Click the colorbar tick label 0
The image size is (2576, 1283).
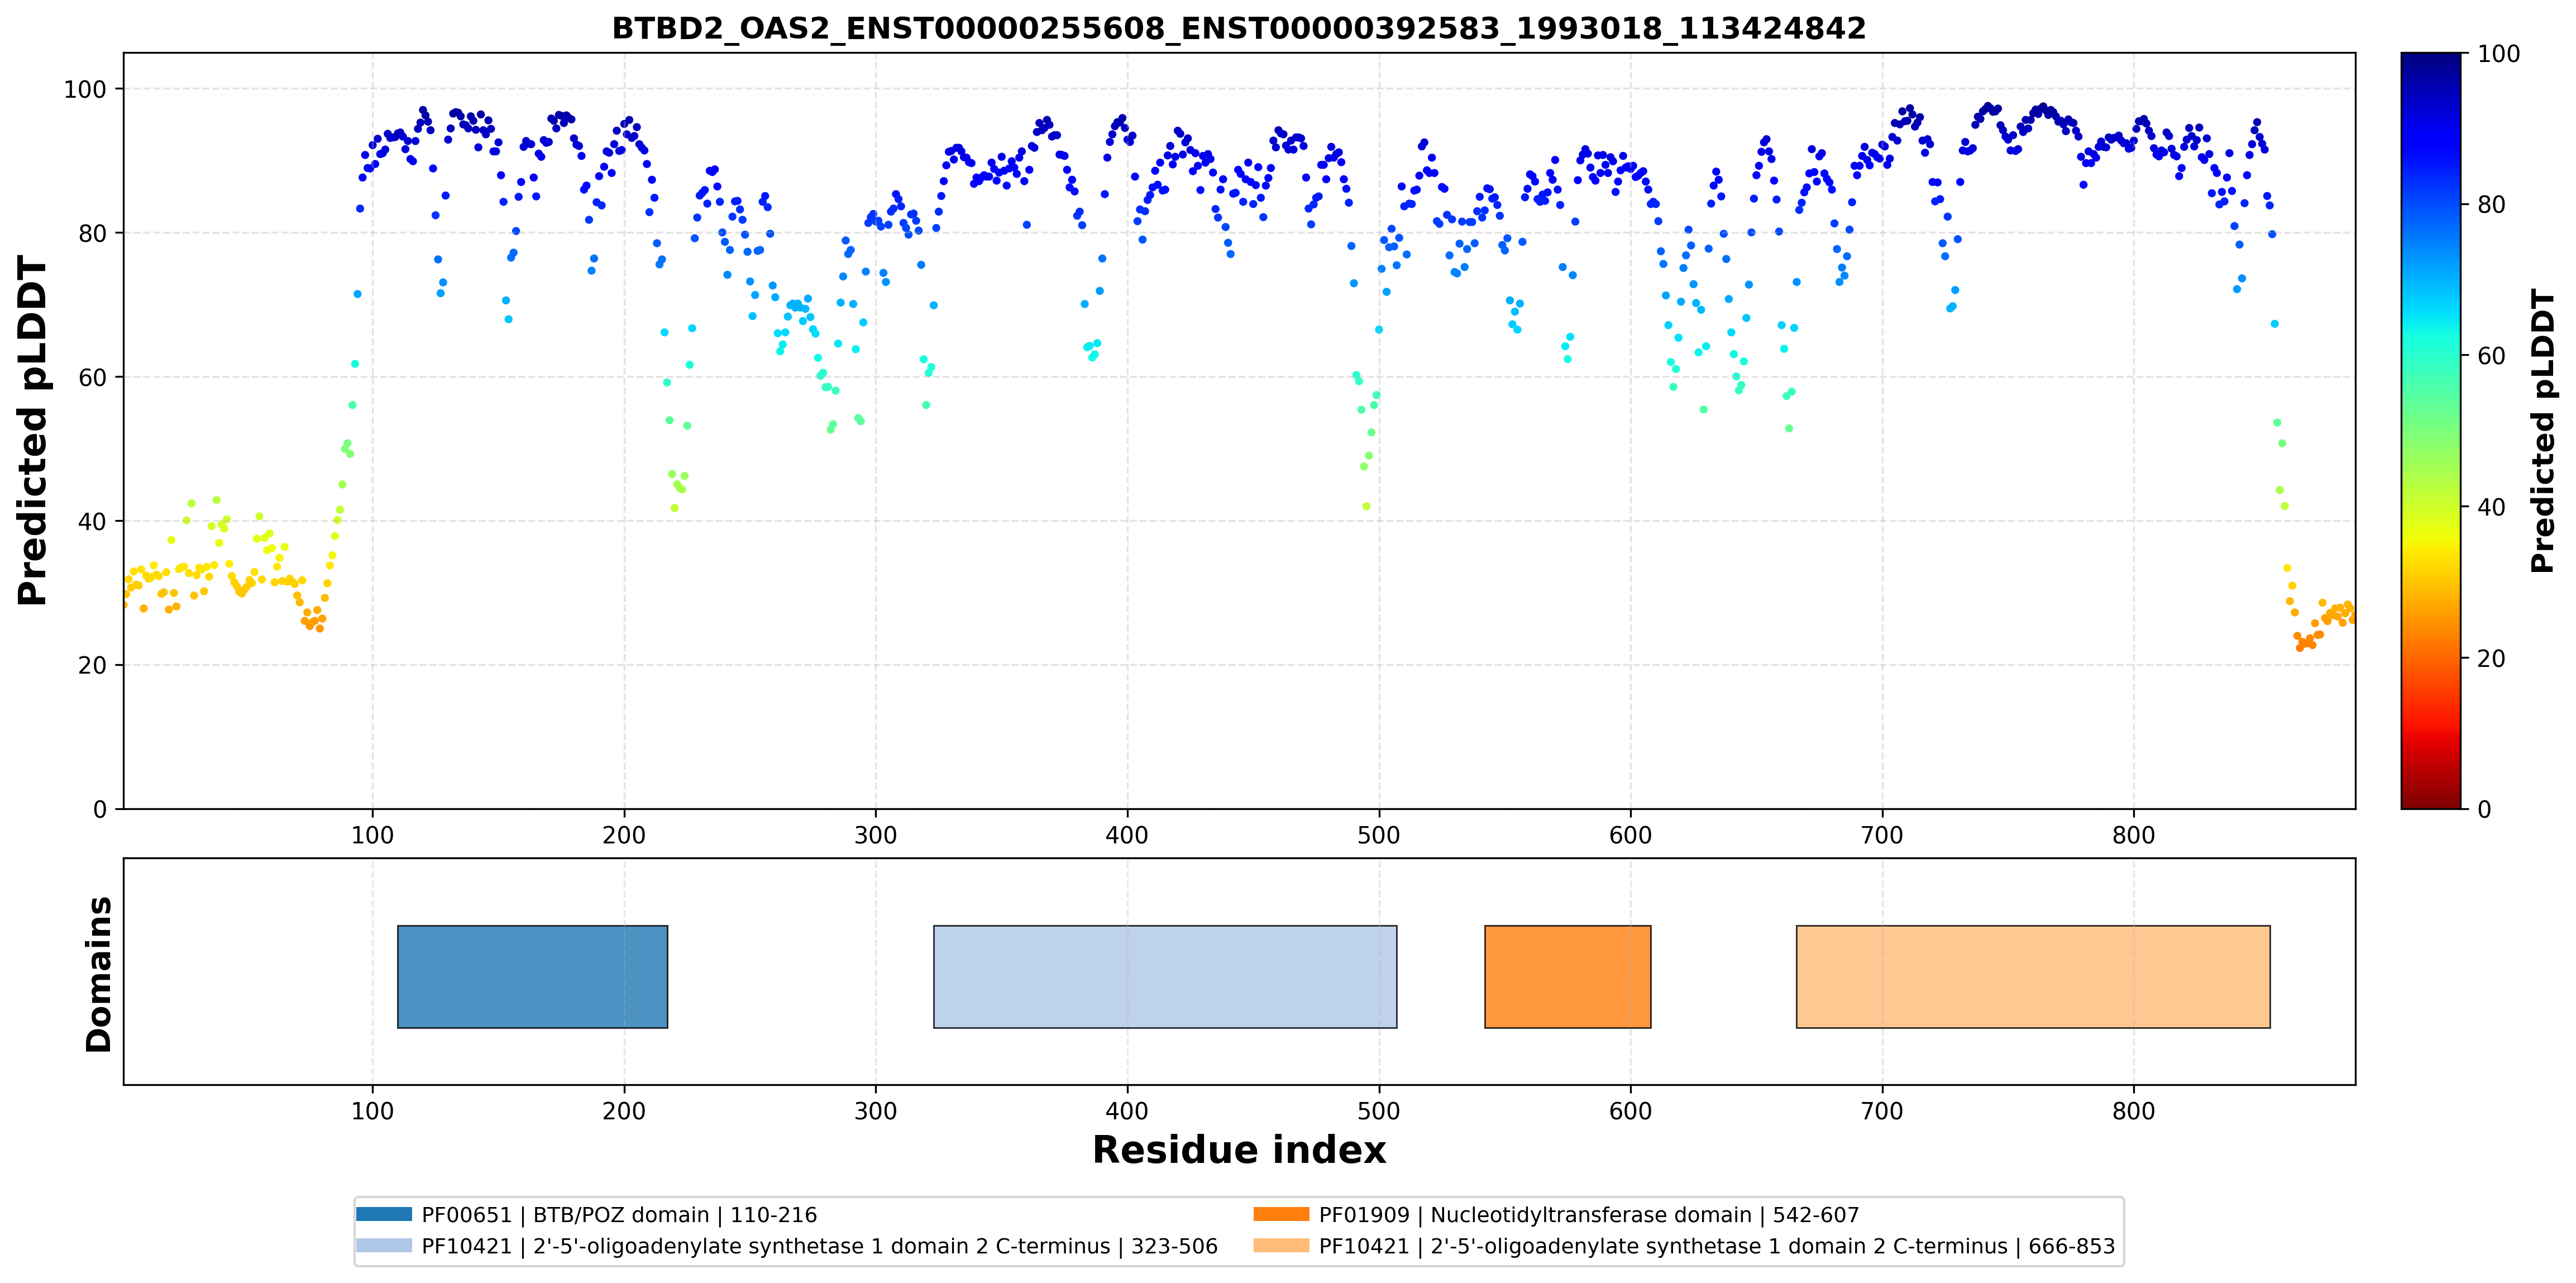2484,809
